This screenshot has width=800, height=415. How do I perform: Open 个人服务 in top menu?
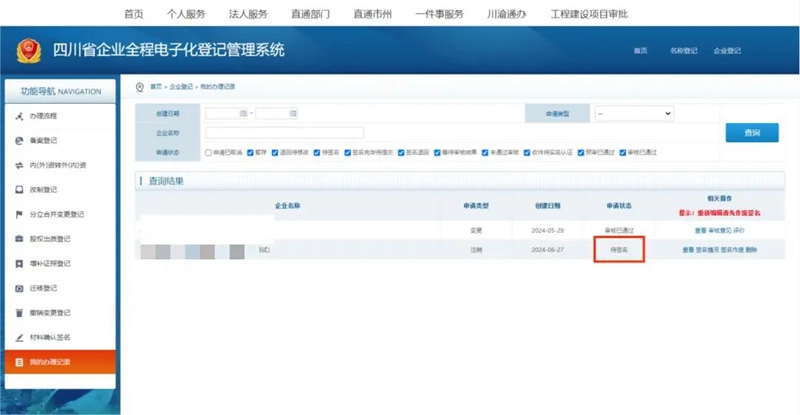tap(186, 14)
